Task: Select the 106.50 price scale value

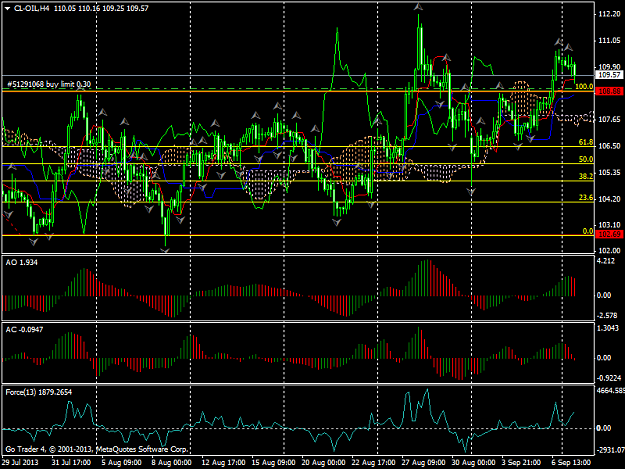Action: [x=609, y=146]
